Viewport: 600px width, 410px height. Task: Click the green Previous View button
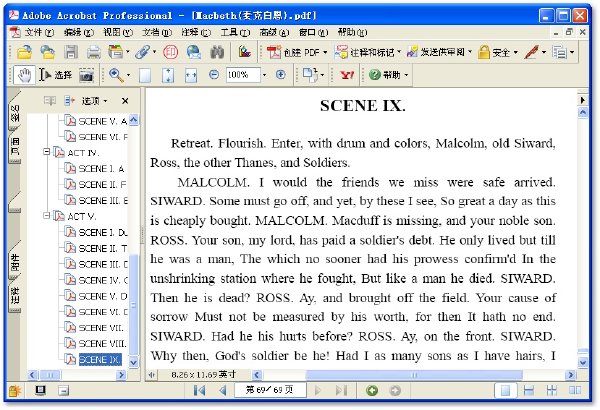click(x=372, y=390)
